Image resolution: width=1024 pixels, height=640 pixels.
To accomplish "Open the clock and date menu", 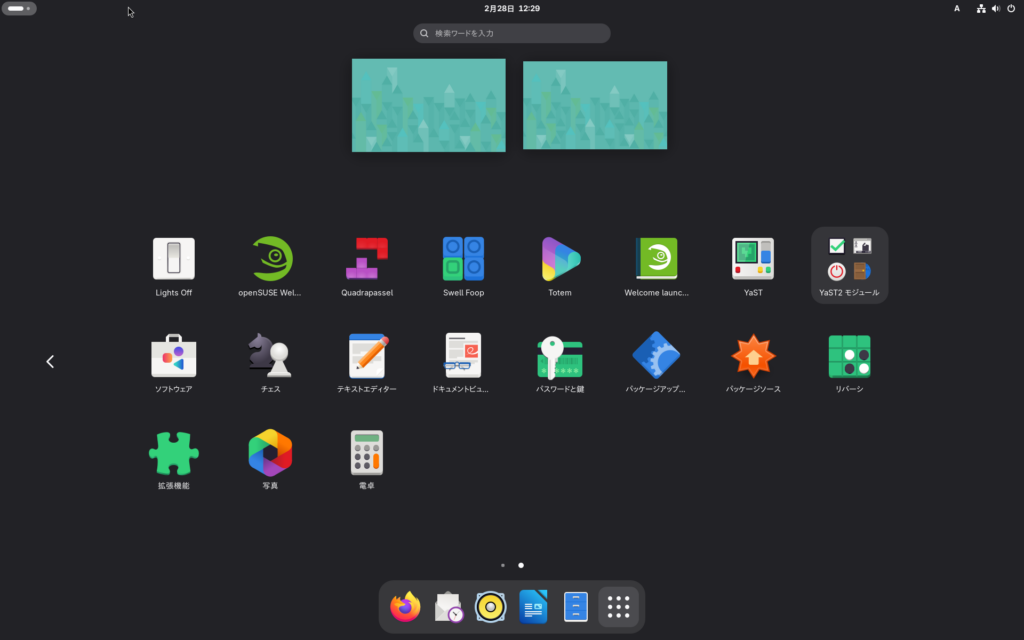I will (x=512, y=8).
